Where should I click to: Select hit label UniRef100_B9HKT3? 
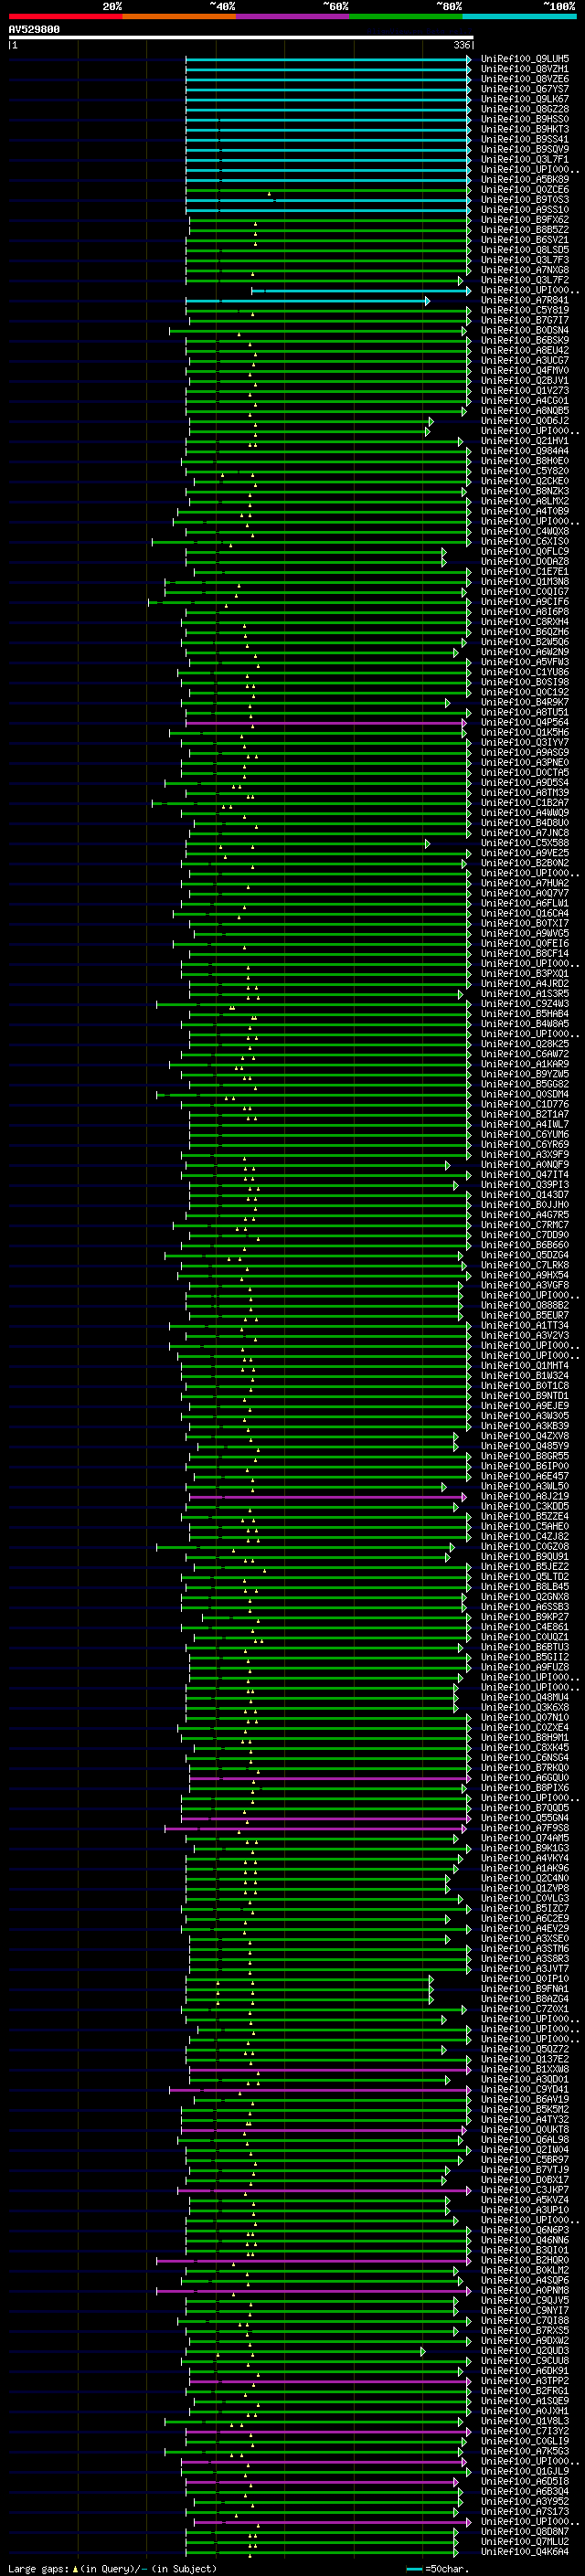(525, 129)
